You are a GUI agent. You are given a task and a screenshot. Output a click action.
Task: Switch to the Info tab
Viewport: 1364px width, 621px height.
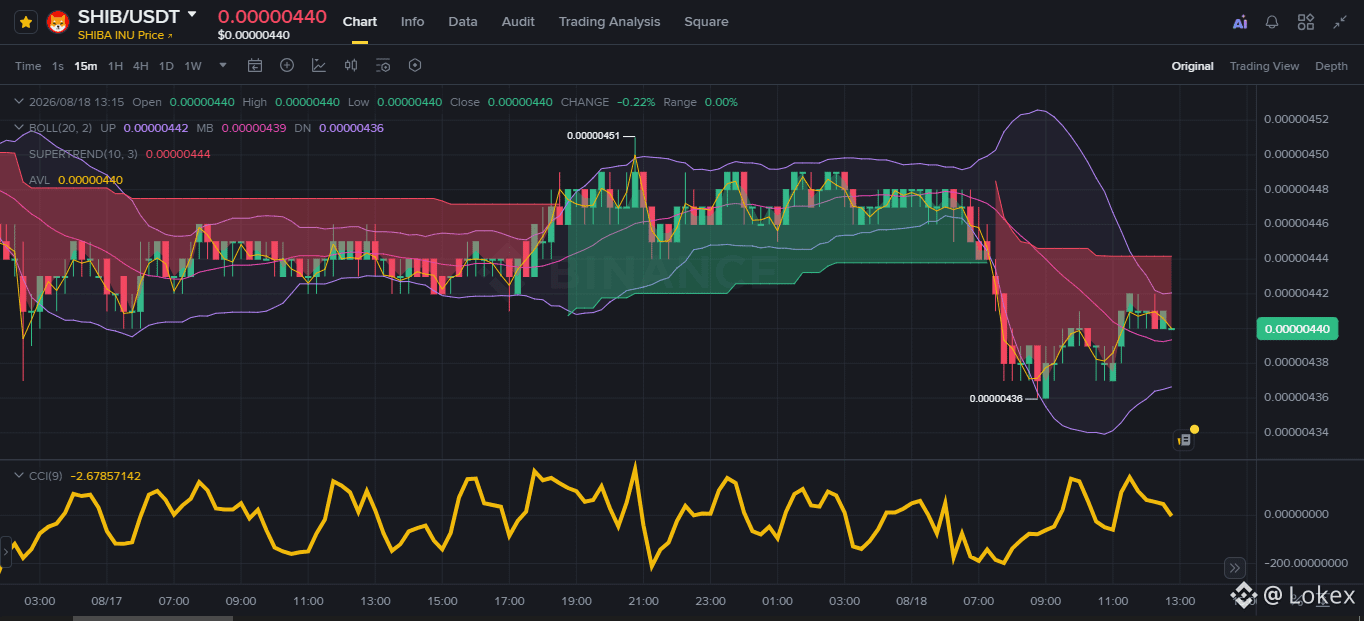click(x=412, y=22)
